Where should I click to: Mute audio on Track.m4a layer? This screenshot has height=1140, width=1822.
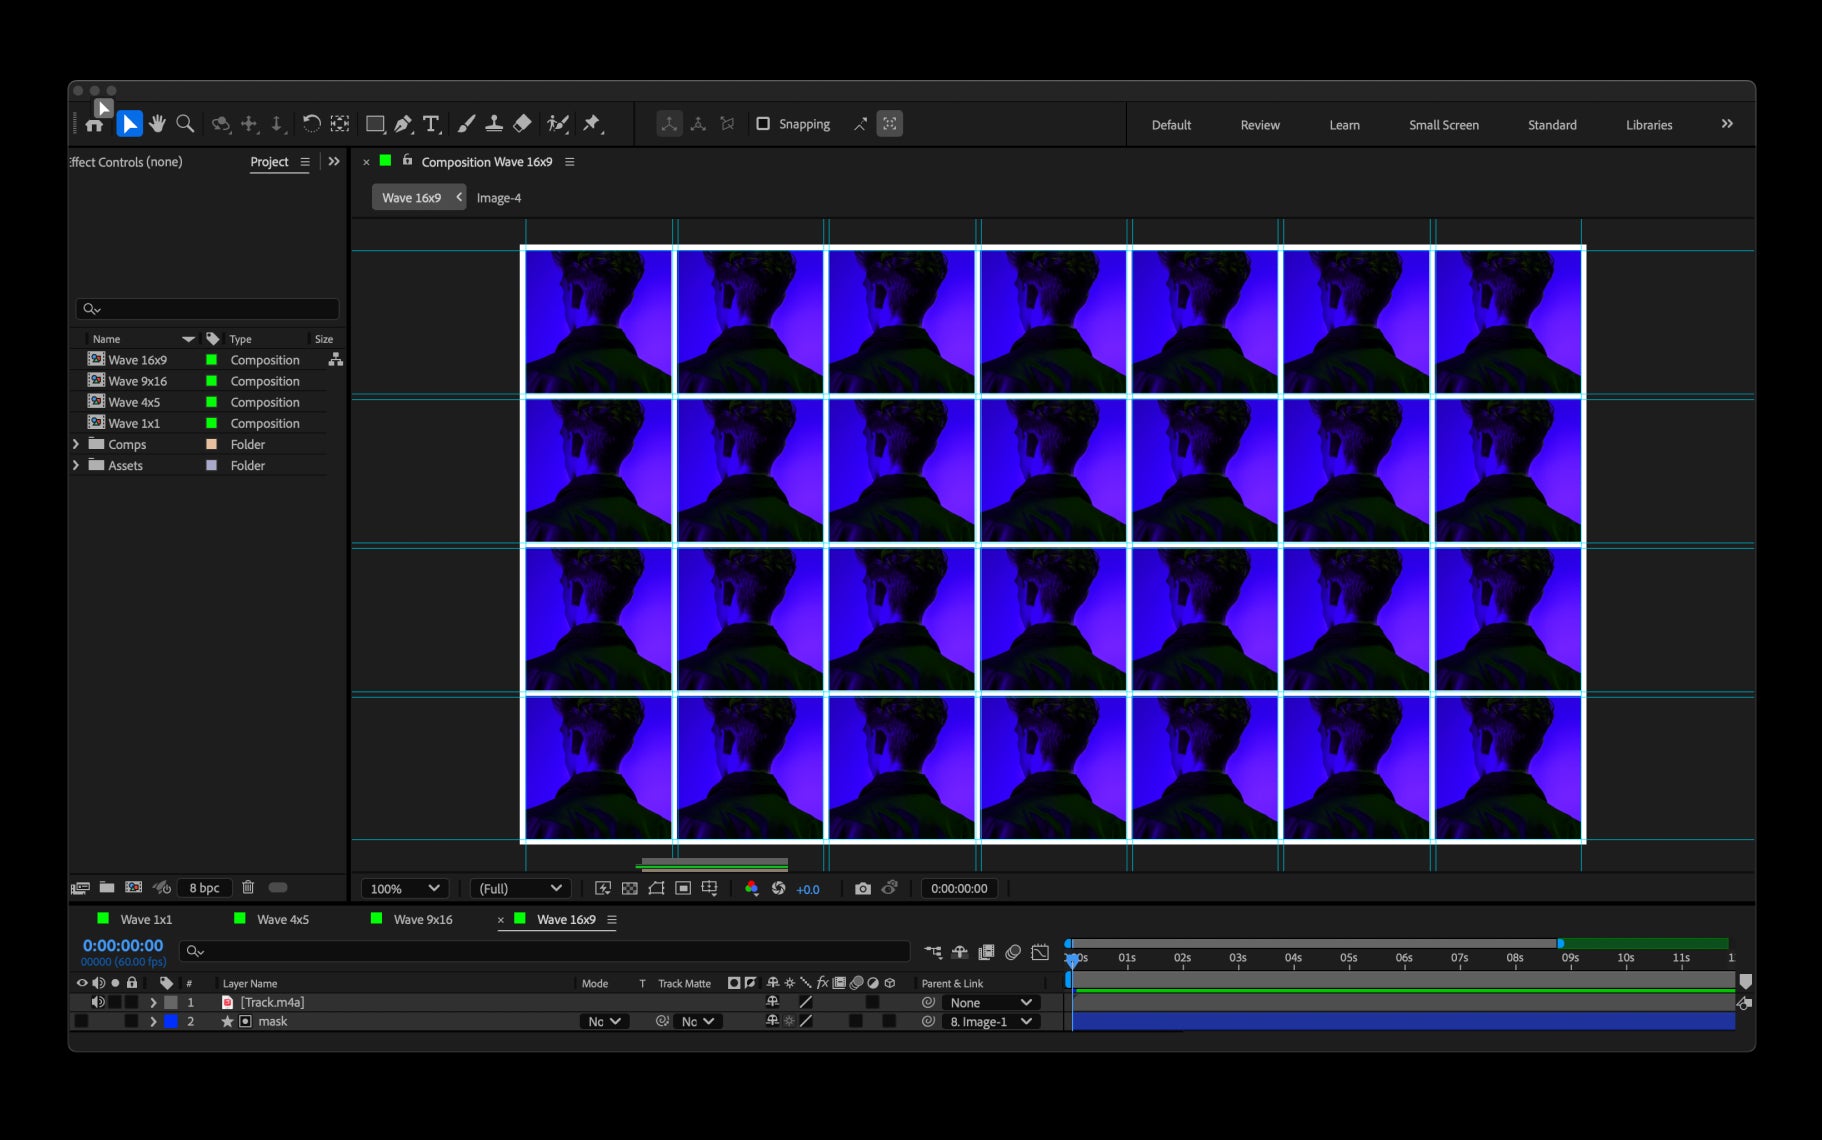(98, 1002)
